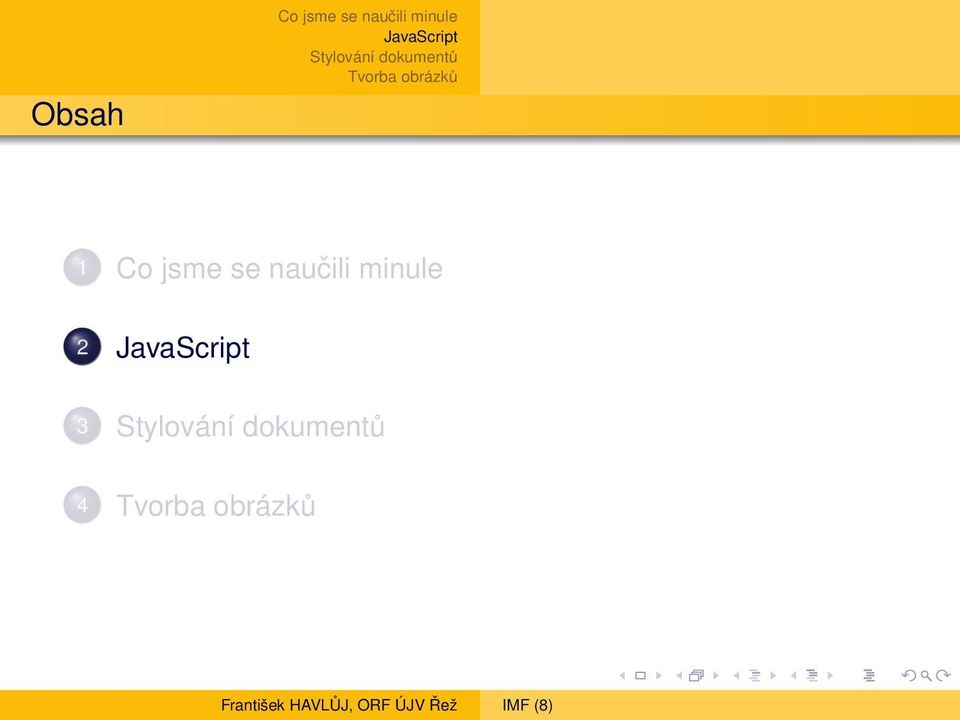Select outline item 'JavaScript' in contents

182,348
